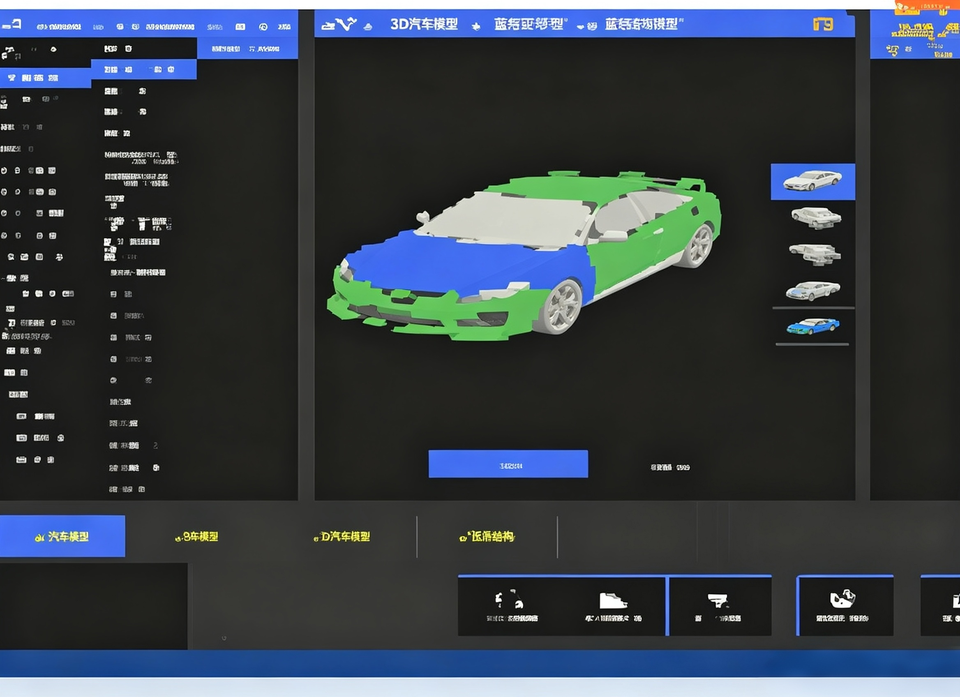Open the 8车模型 bottom tab
This screenshot has height=697, width=960.
pyautogui.click(x=197, y=537)
